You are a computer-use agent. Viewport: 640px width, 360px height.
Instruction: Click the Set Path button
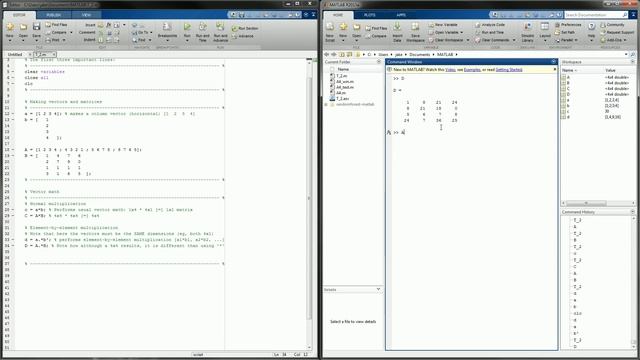coord(564,32)
